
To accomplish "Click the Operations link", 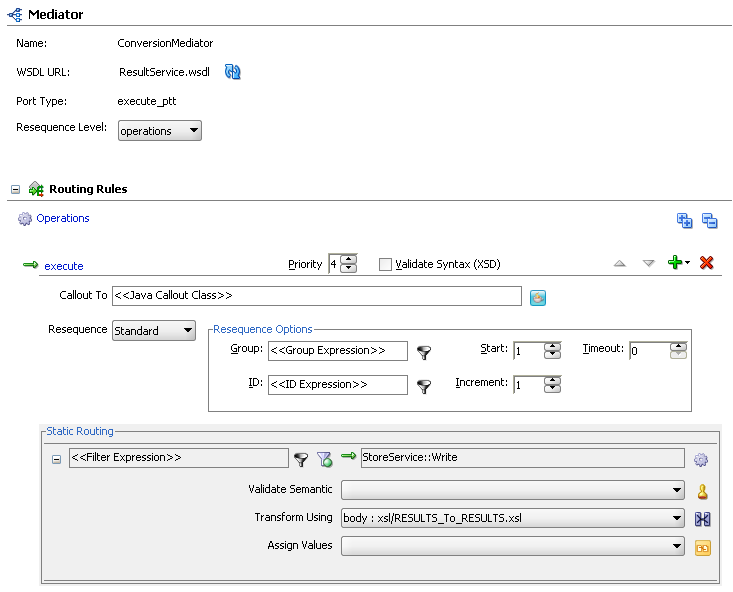I will coord(62,218).
